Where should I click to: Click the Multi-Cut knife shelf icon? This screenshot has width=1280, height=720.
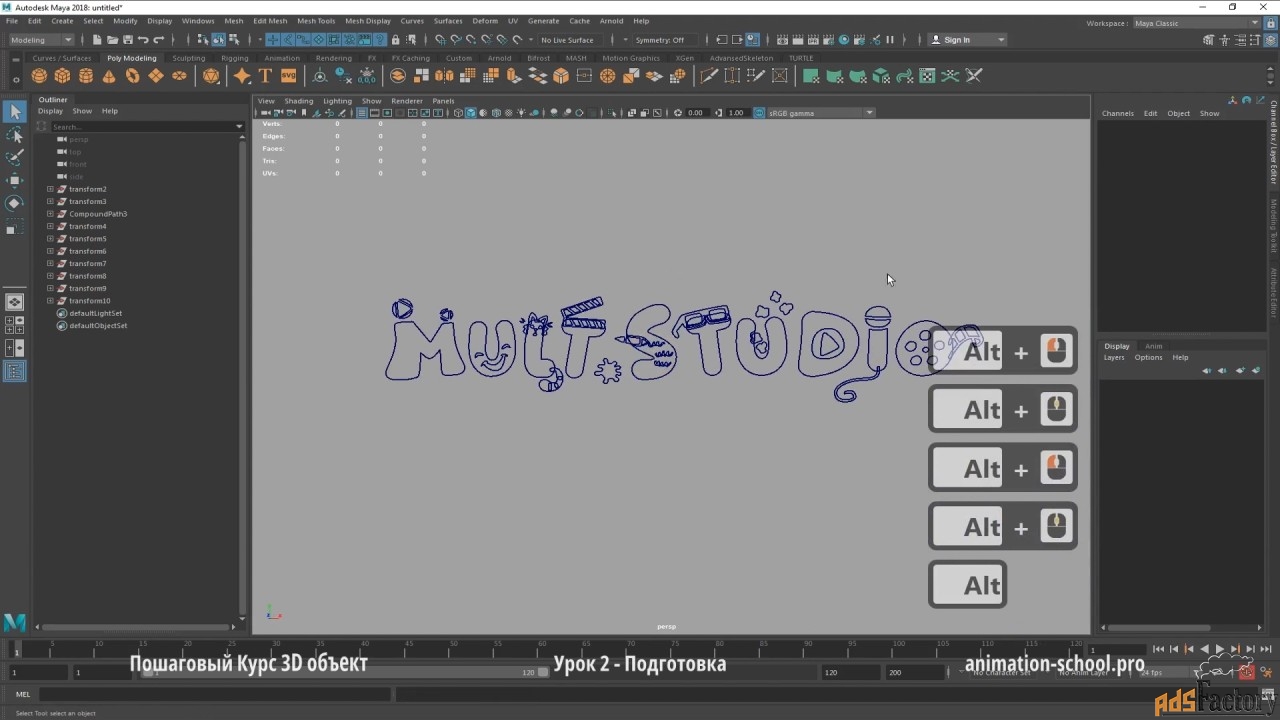pos(709,76)
